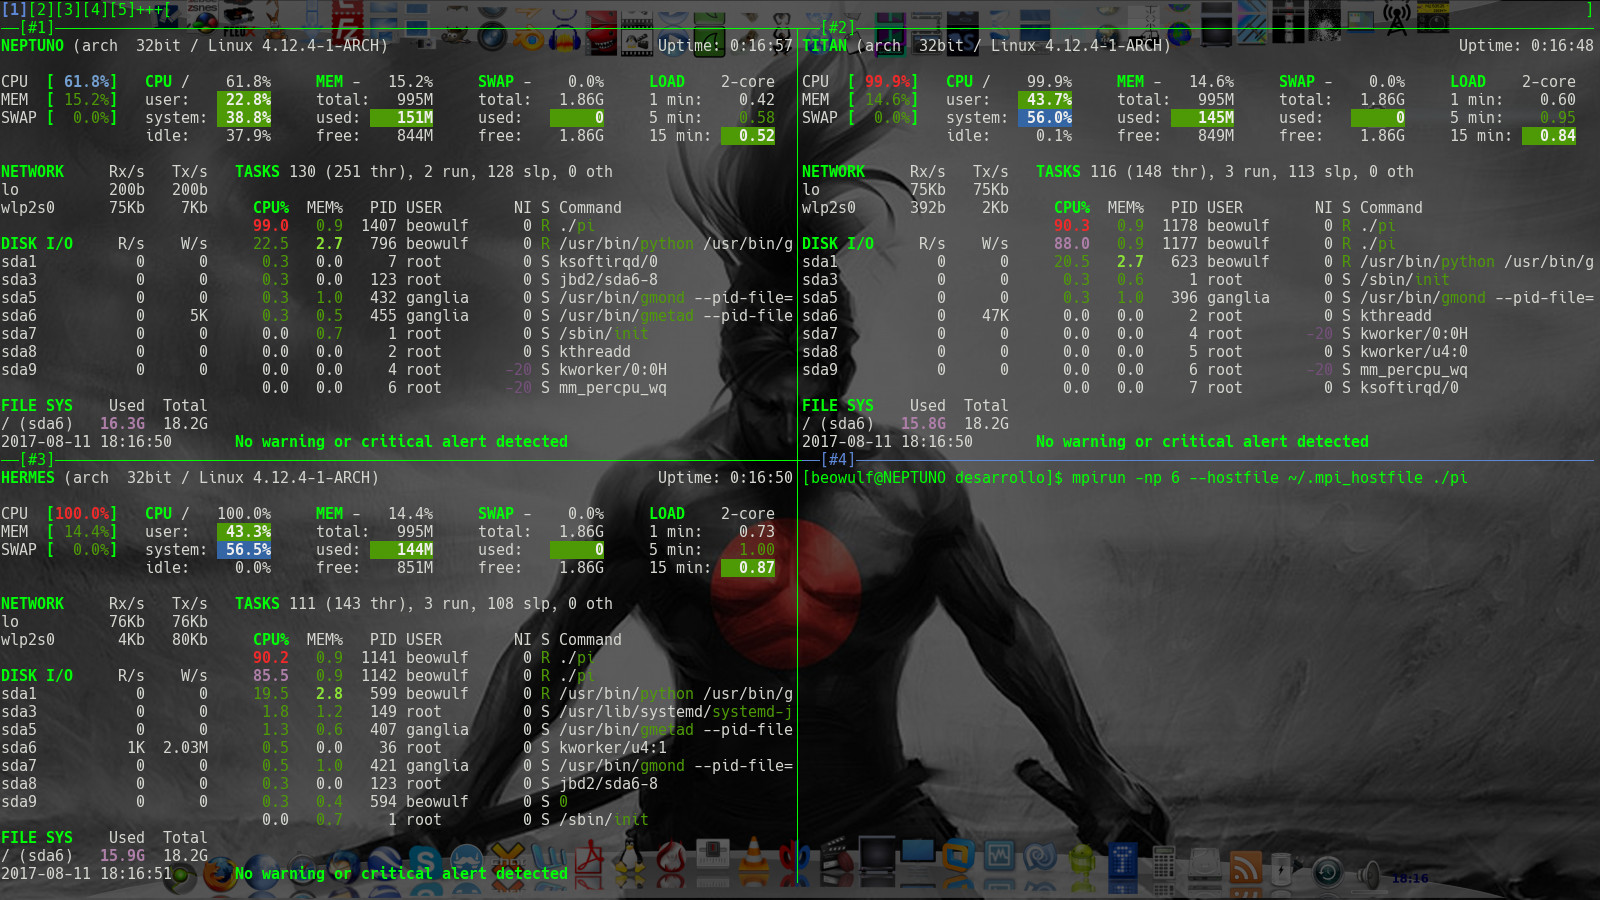Launch the Audacity headphones icon
The image size is (1600, 900).
tap(565, 38)
